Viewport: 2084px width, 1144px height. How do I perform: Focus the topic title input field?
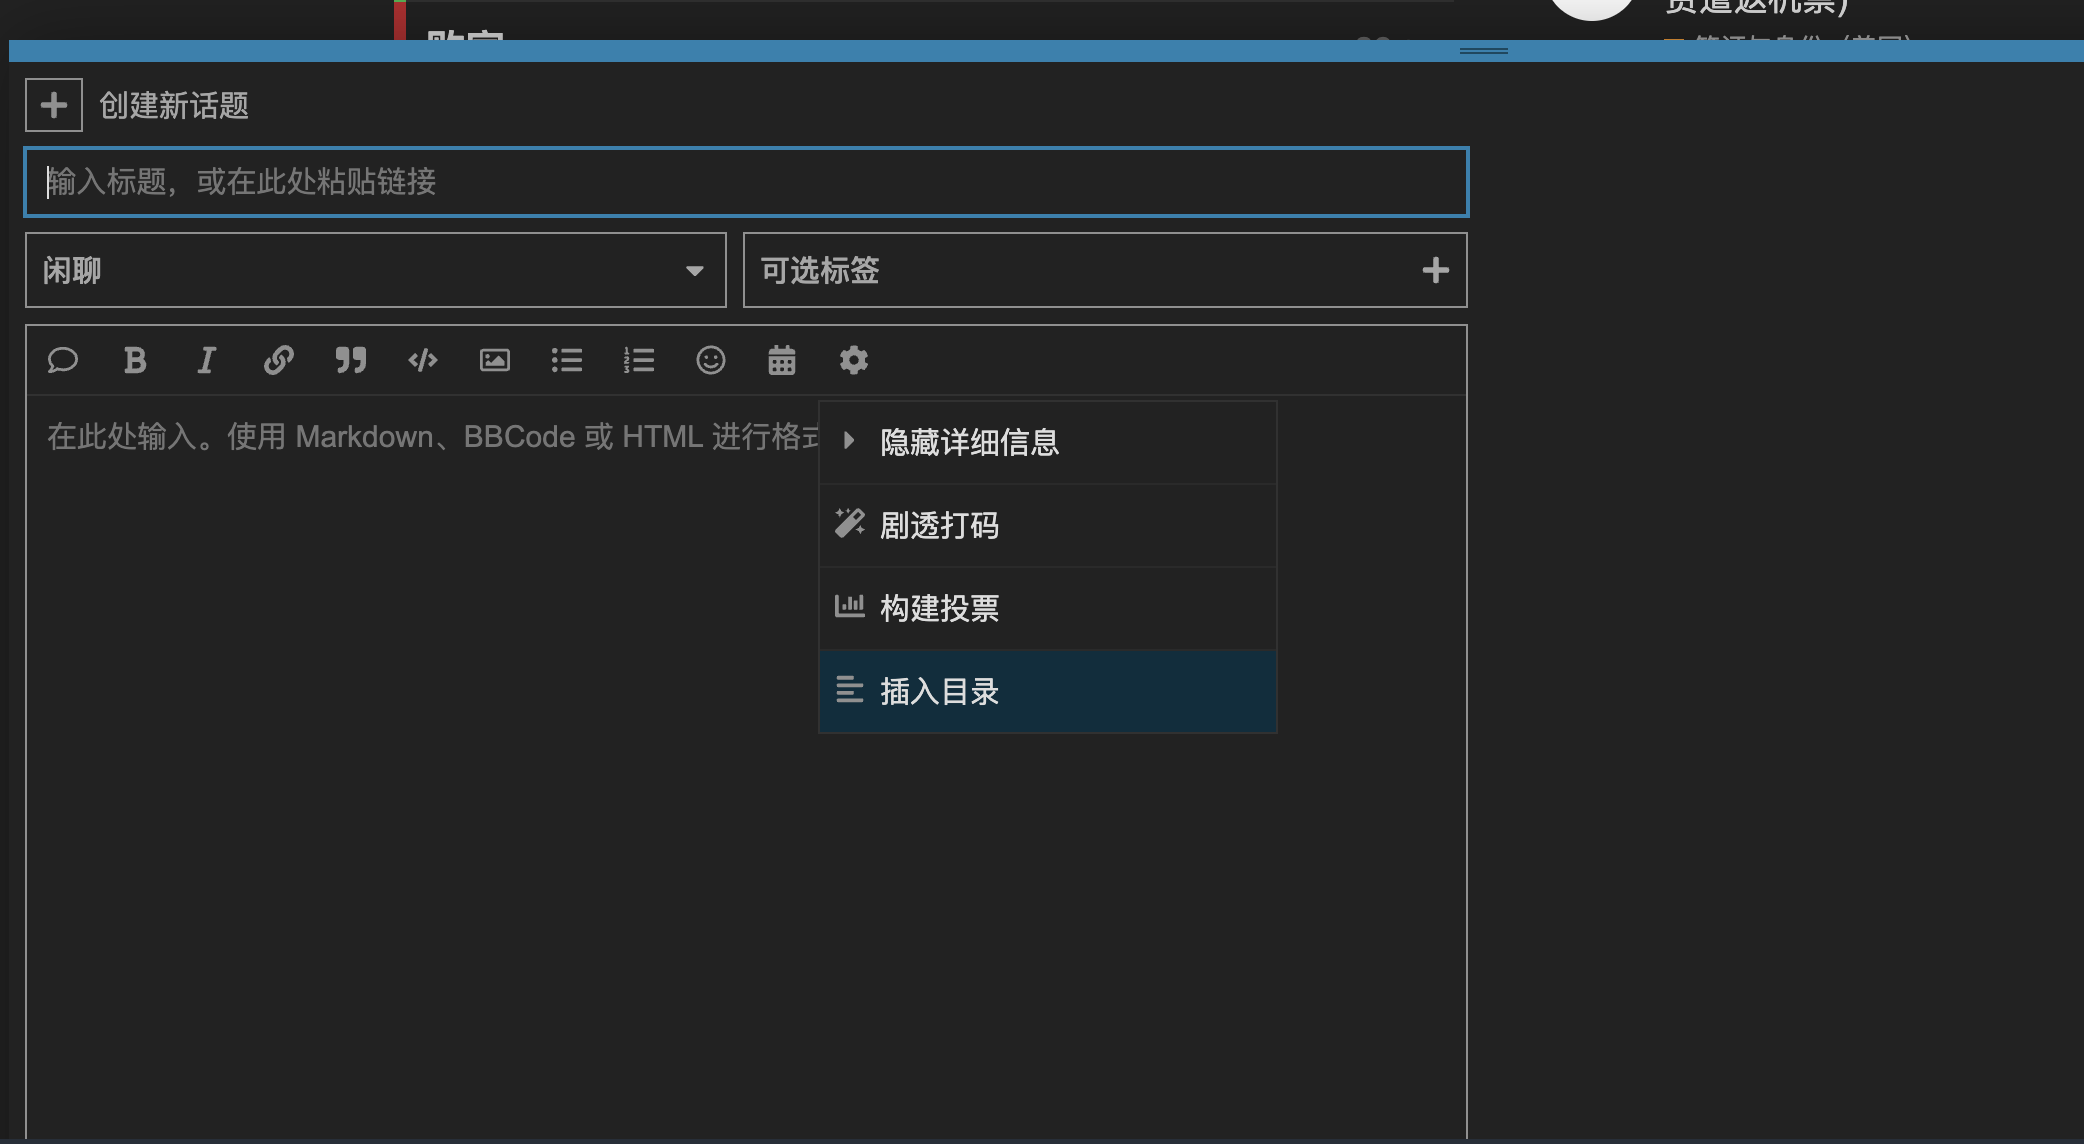coord(746,182)
